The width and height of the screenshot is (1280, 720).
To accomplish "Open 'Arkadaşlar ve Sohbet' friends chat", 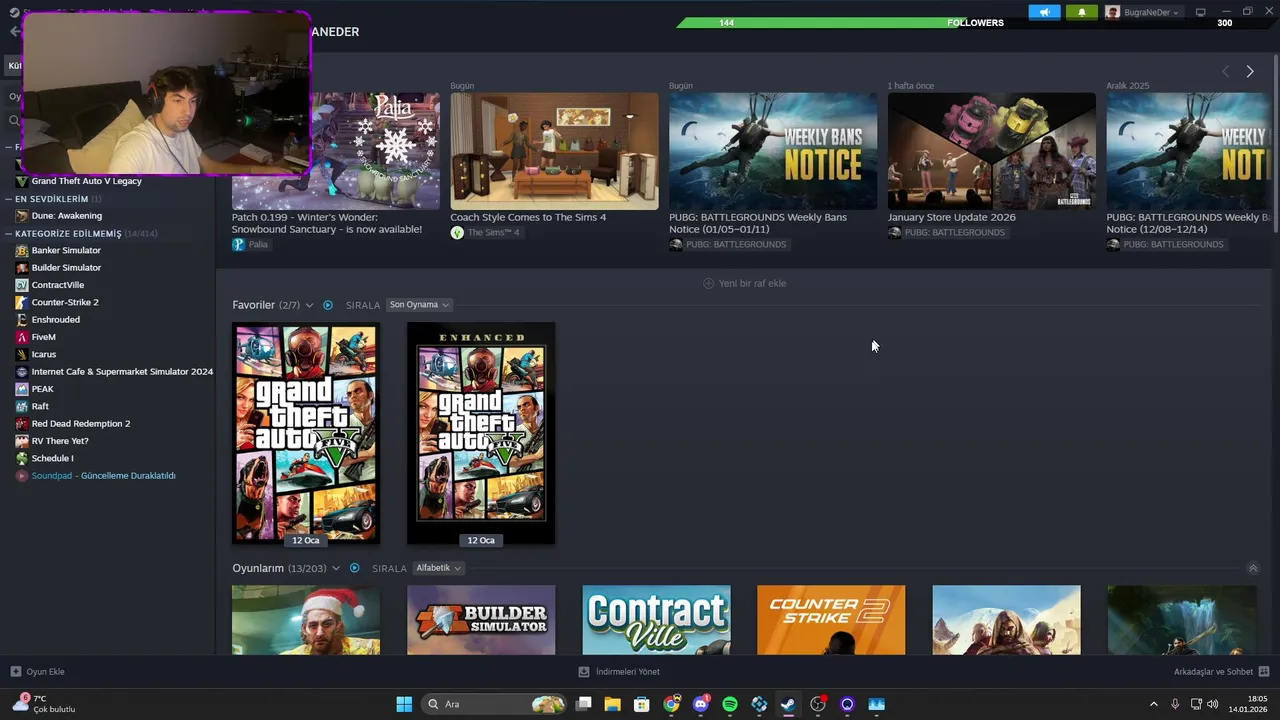I will tap(1221, 672).
